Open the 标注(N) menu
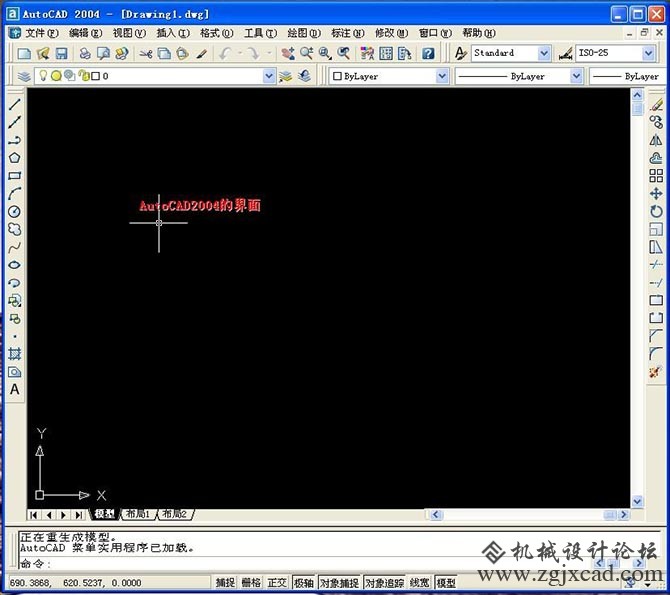The width and height of the screenshot is (670, 595). tap(347, 33)
